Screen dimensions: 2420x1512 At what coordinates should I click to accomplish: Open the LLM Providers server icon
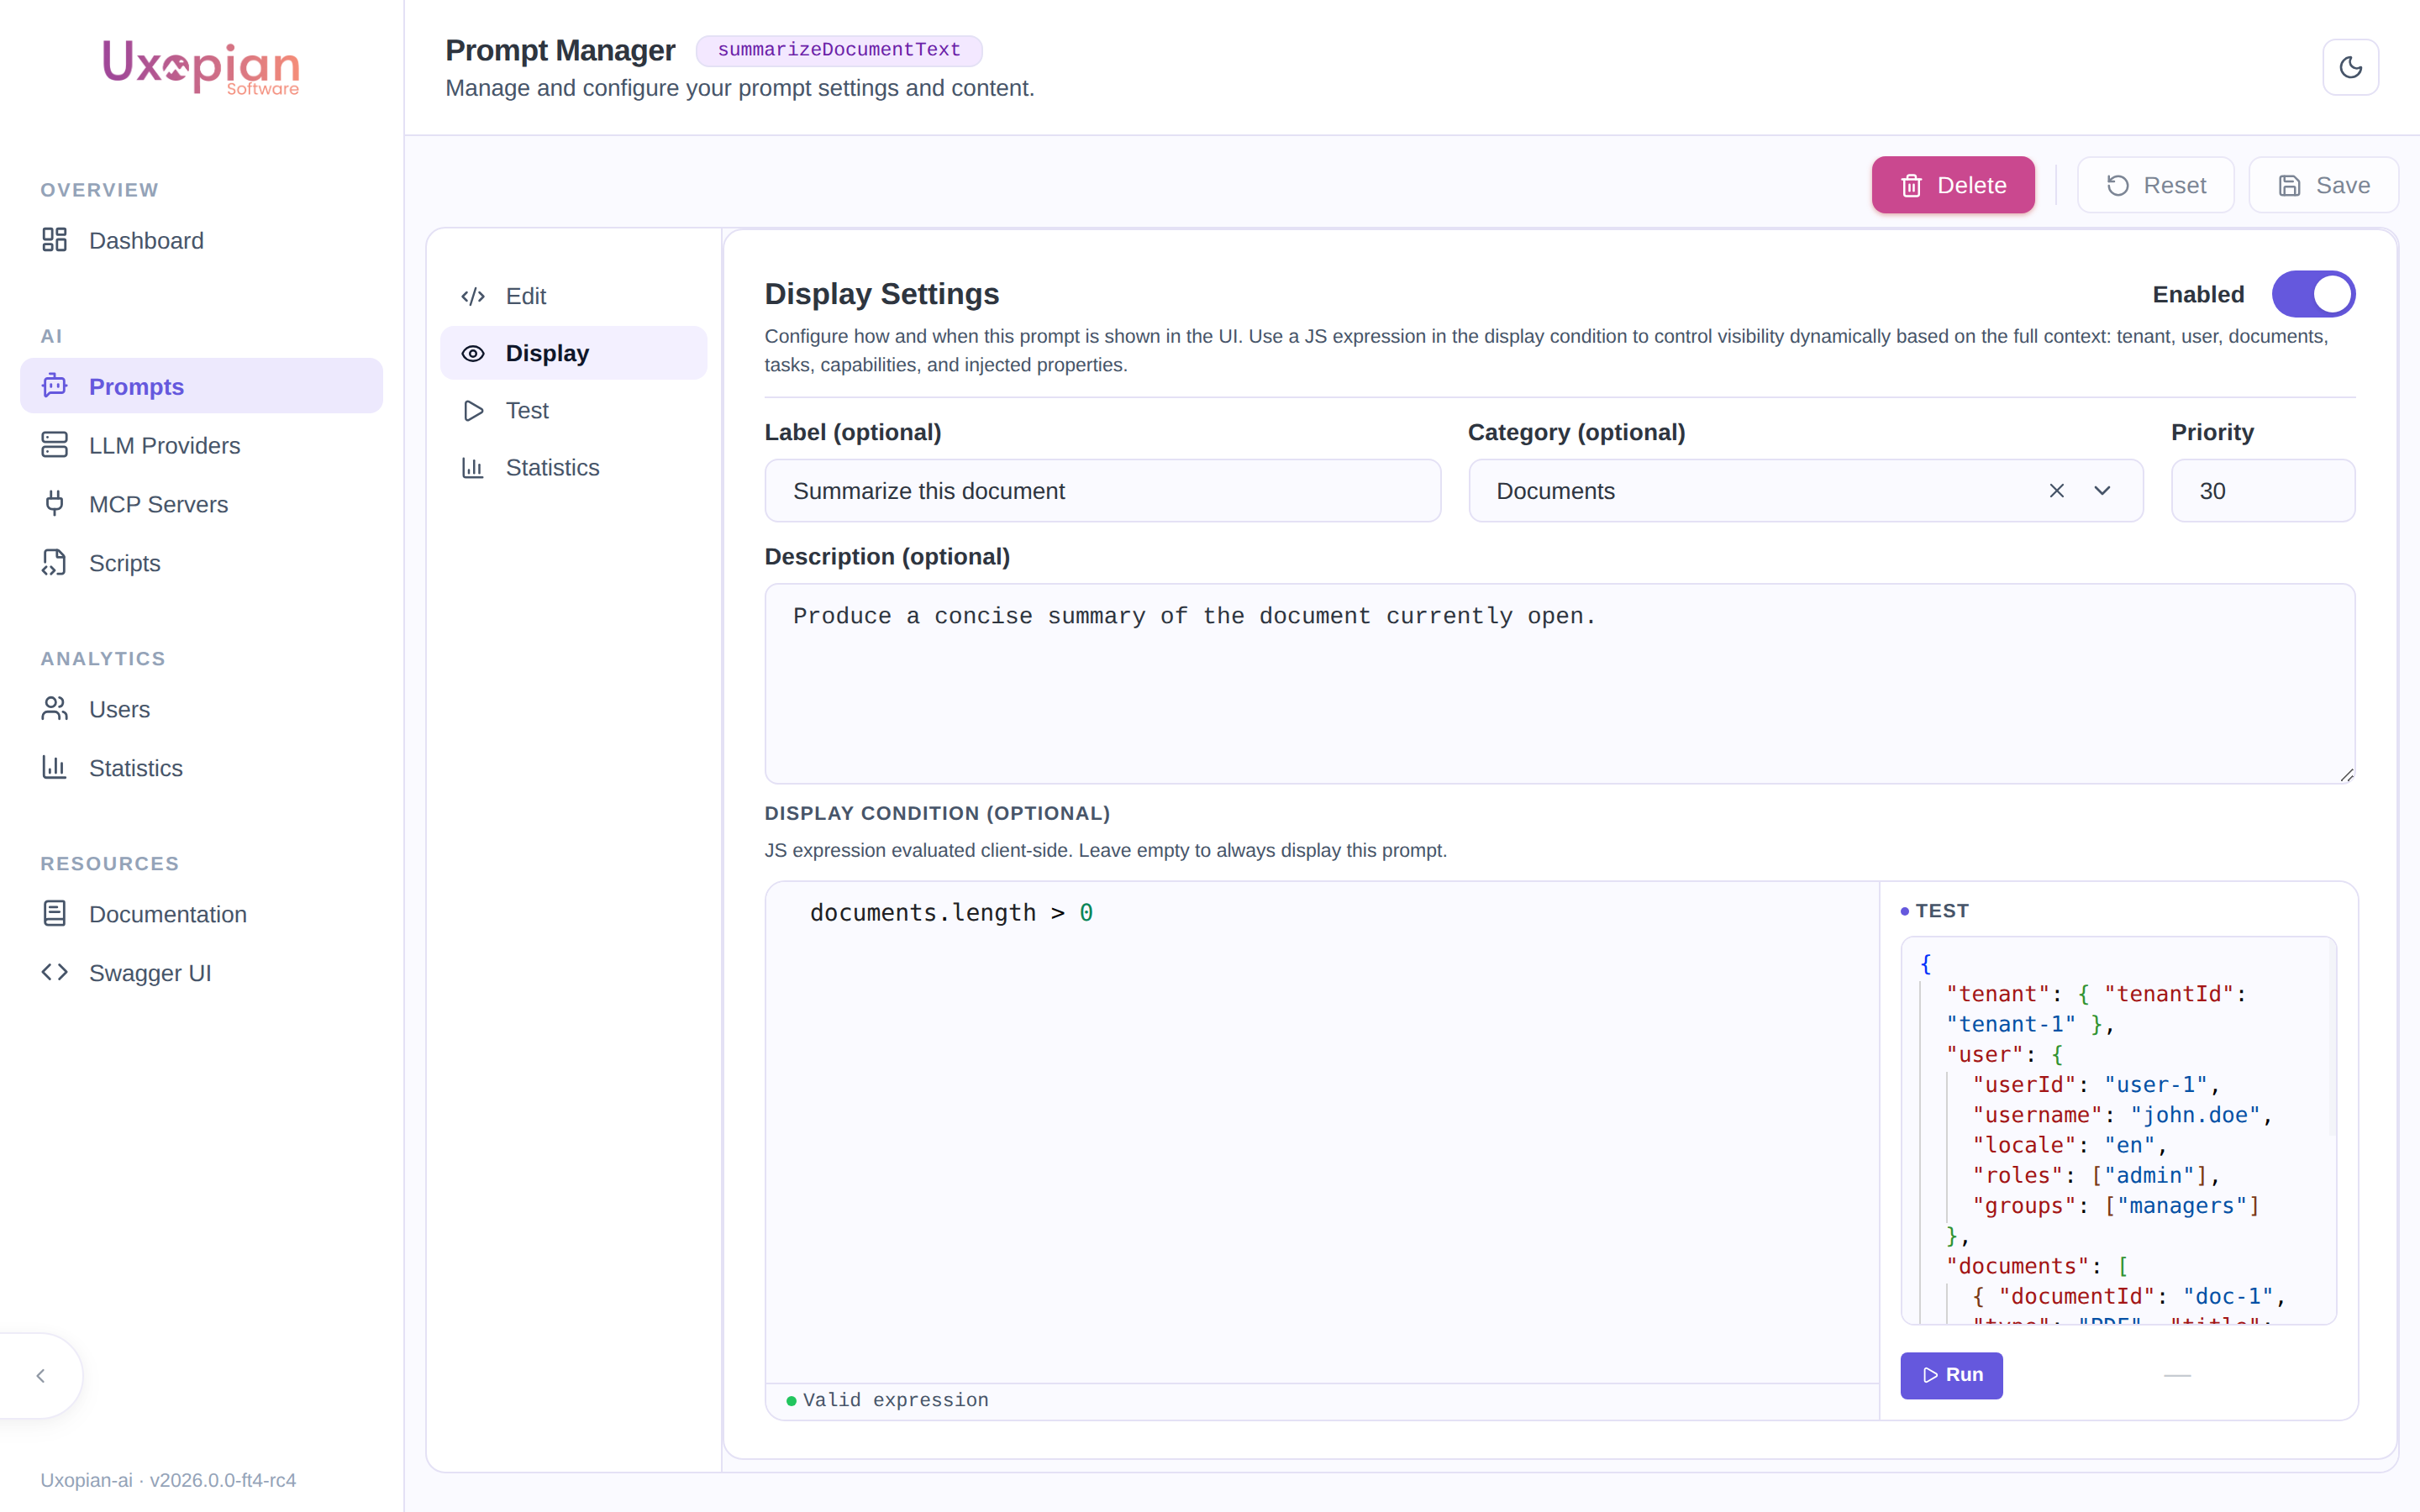pyautogui.click(x=54, y=445)
